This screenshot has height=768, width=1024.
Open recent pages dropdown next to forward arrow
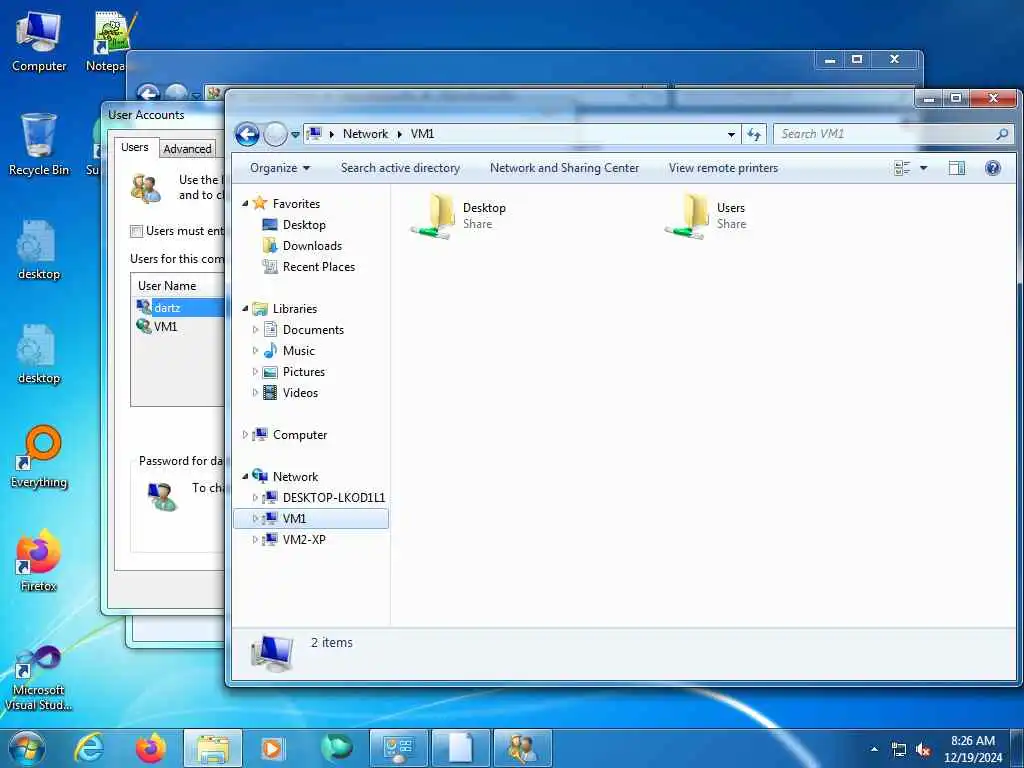(x=295, y=135)
